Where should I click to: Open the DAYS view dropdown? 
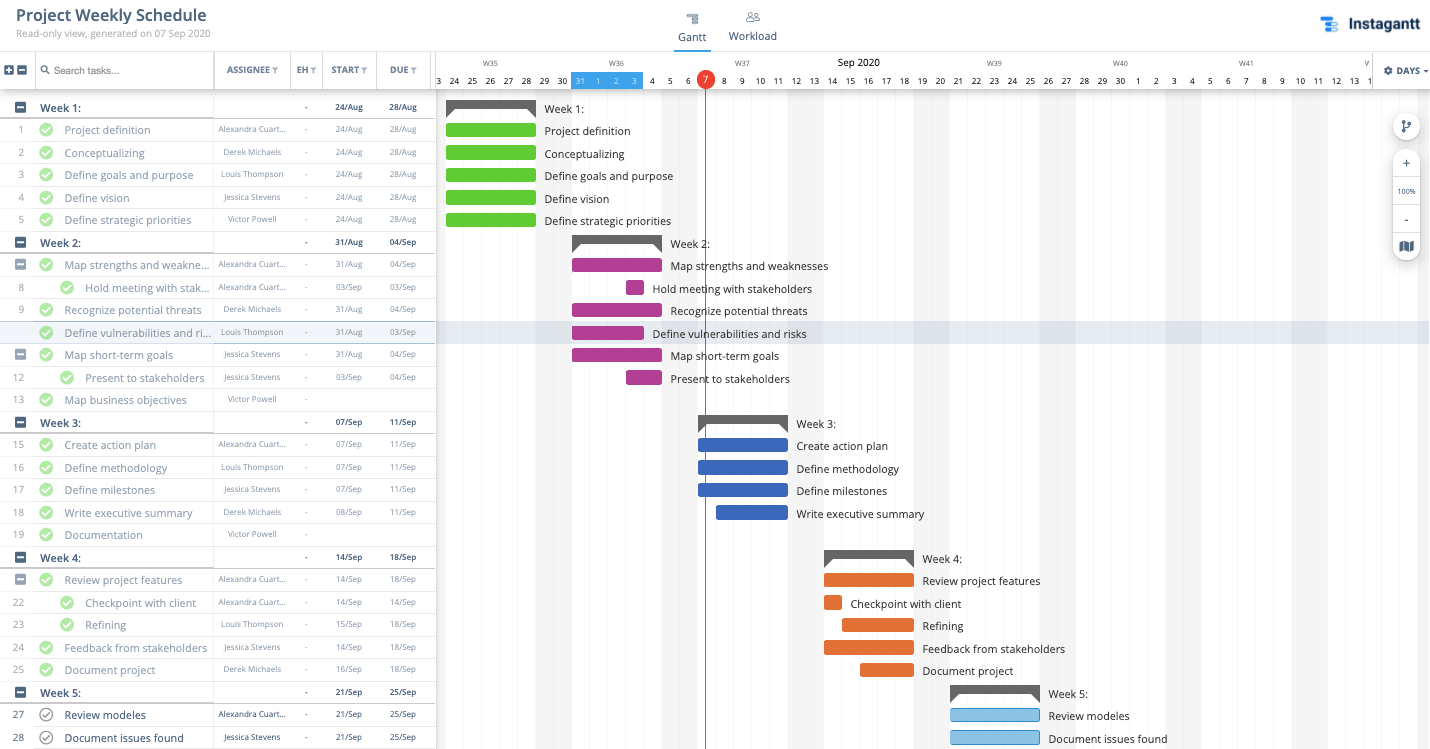point(1412,71)
